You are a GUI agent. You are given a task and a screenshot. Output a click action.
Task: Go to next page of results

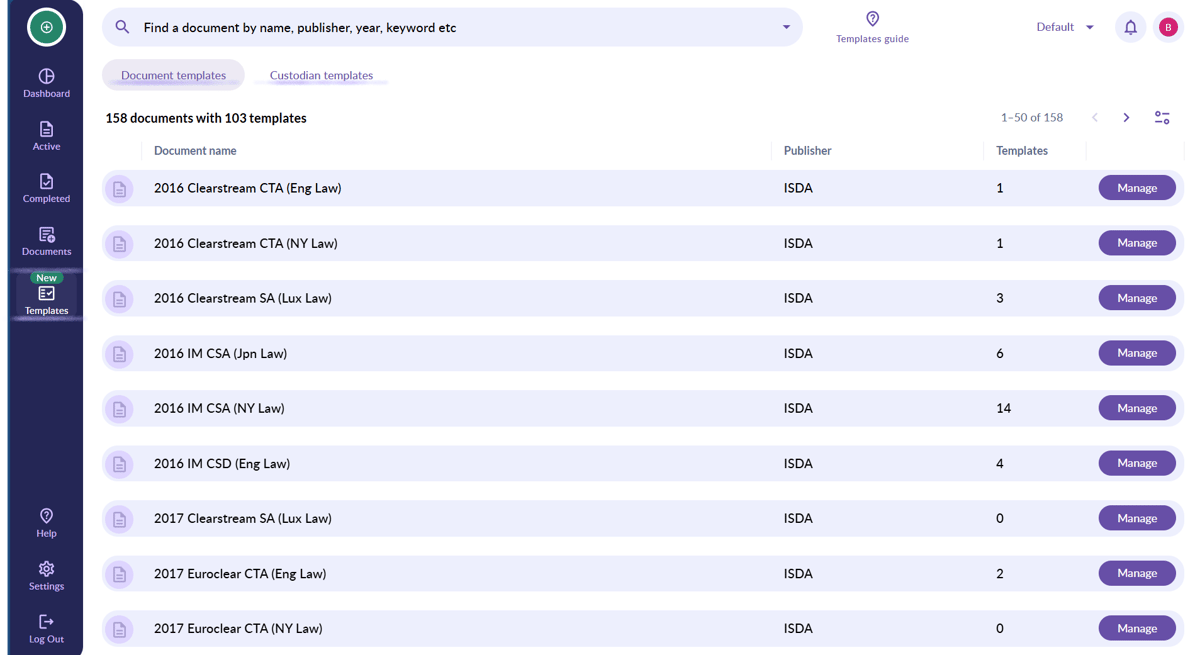tap(1126, 118)
